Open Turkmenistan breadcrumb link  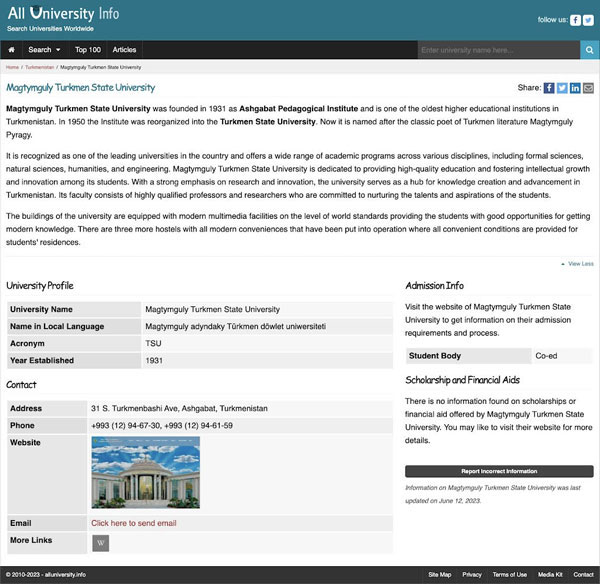point(39,67)
